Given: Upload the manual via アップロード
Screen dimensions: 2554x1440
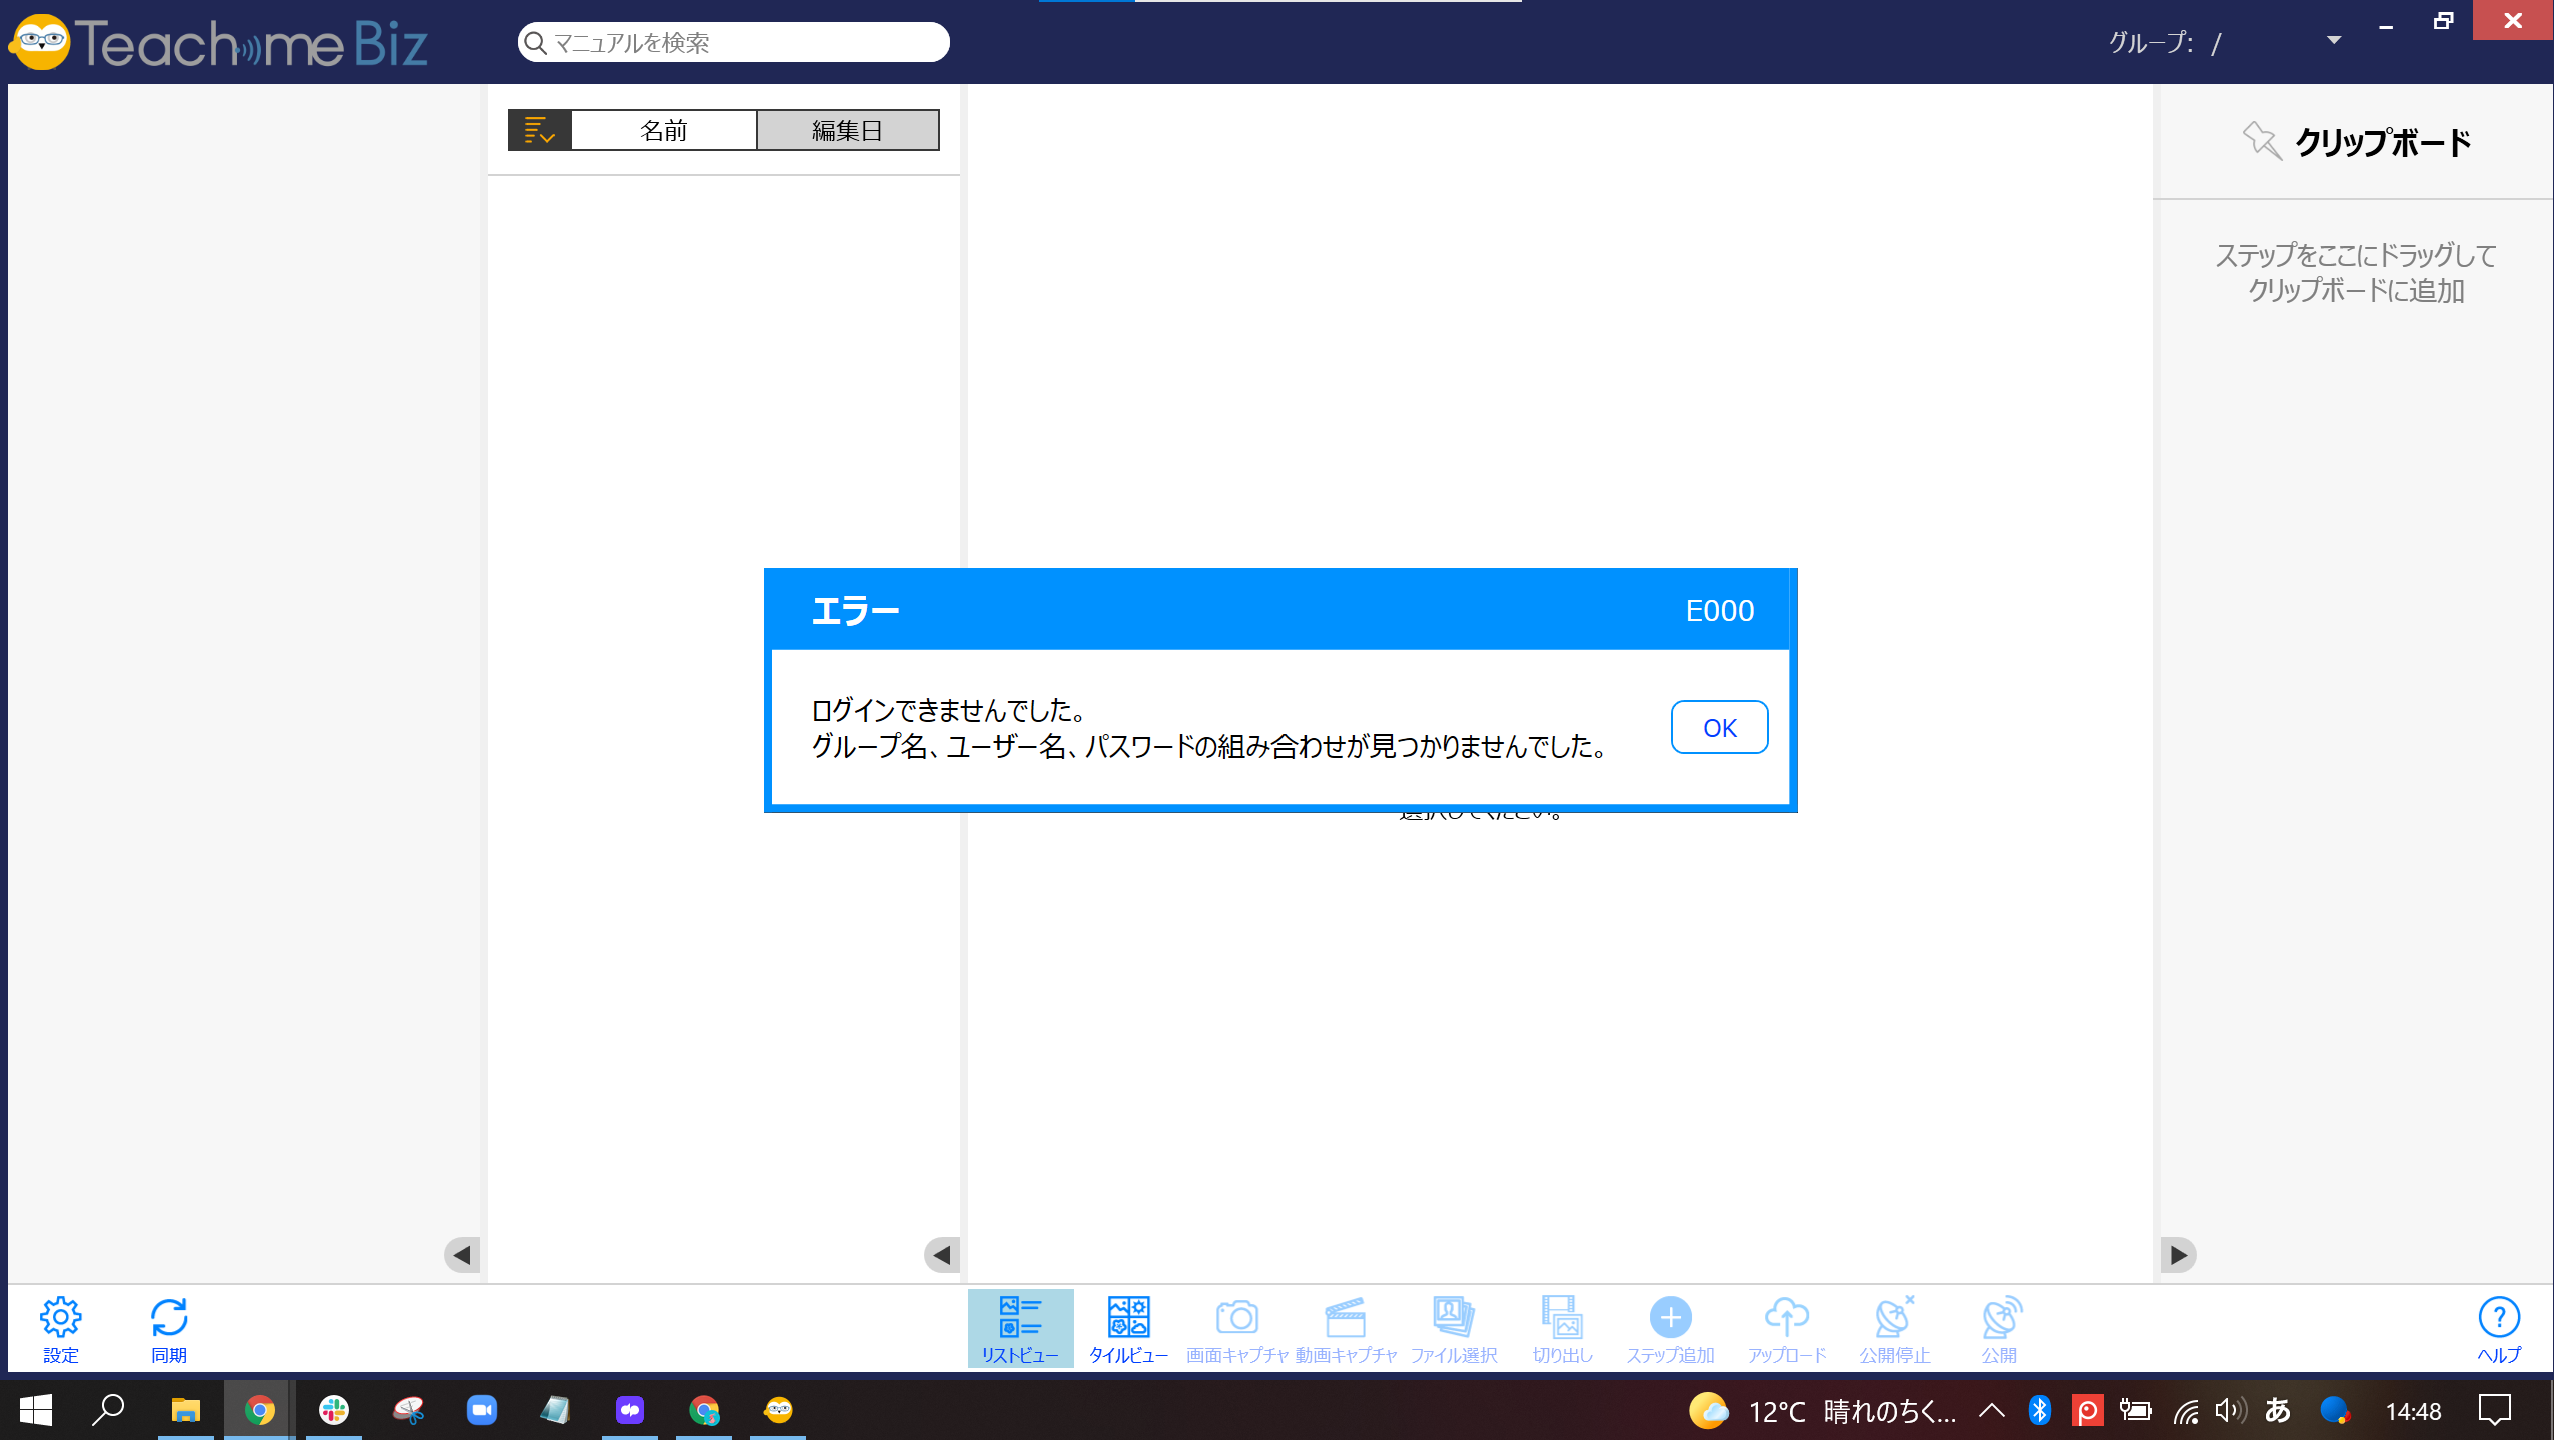Looking at the screenshot, I should 1786,1327.
